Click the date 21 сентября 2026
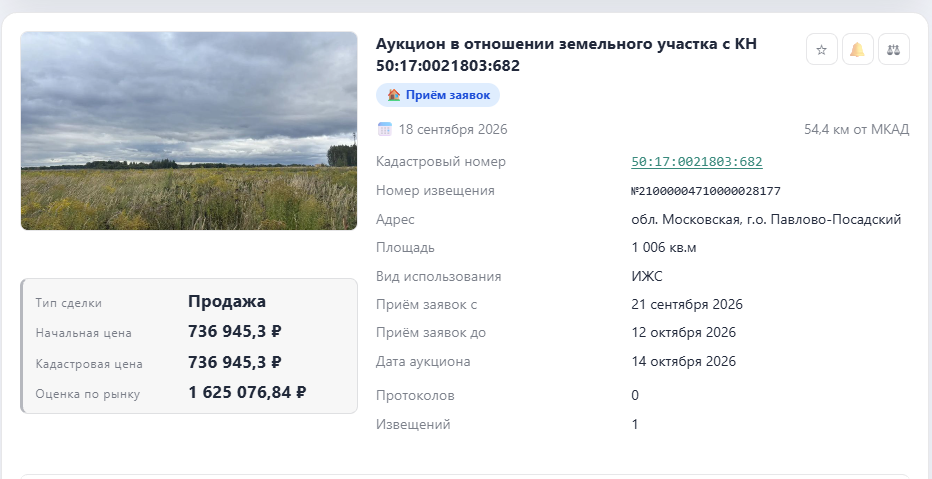This screenshot has width=932, height=479. [687, 305]
